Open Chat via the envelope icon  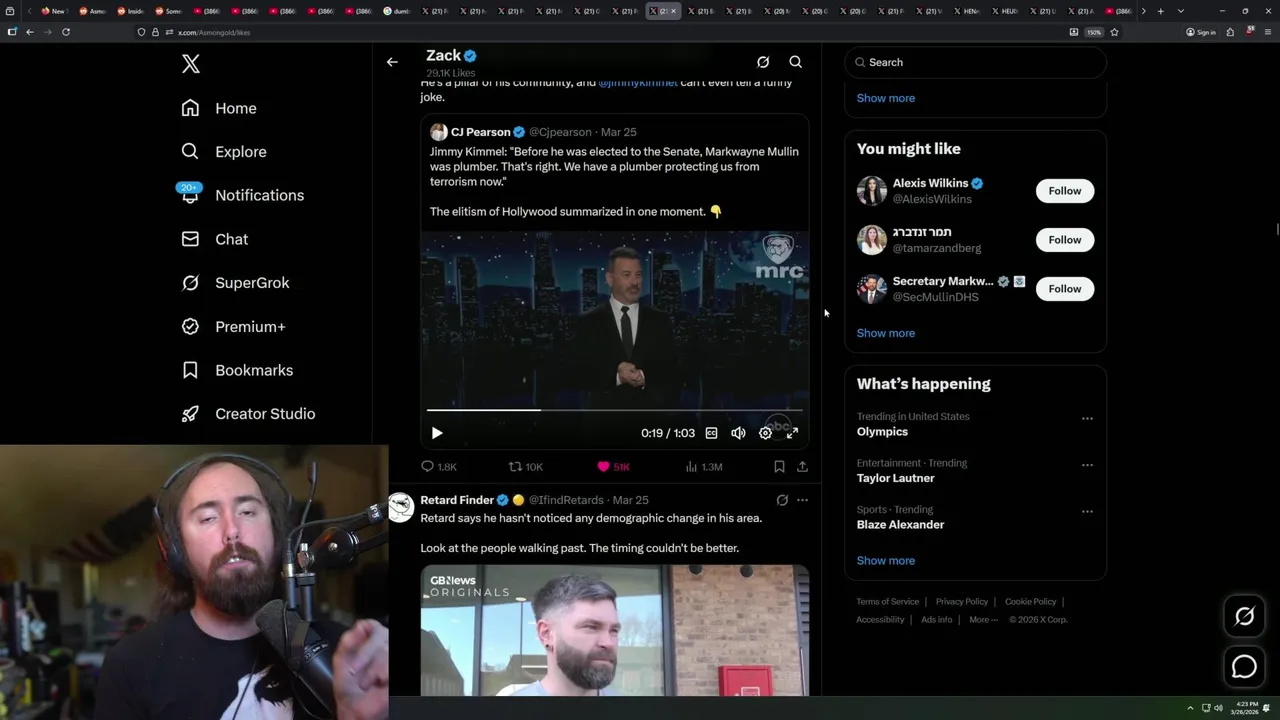(x=190, y=239)
